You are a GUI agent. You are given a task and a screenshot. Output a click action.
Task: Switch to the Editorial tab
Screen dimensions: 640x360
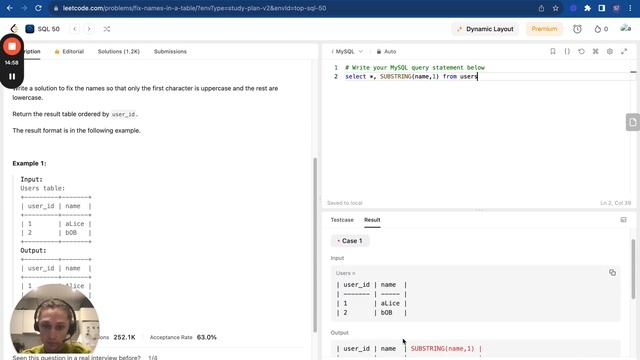(69, 51)
